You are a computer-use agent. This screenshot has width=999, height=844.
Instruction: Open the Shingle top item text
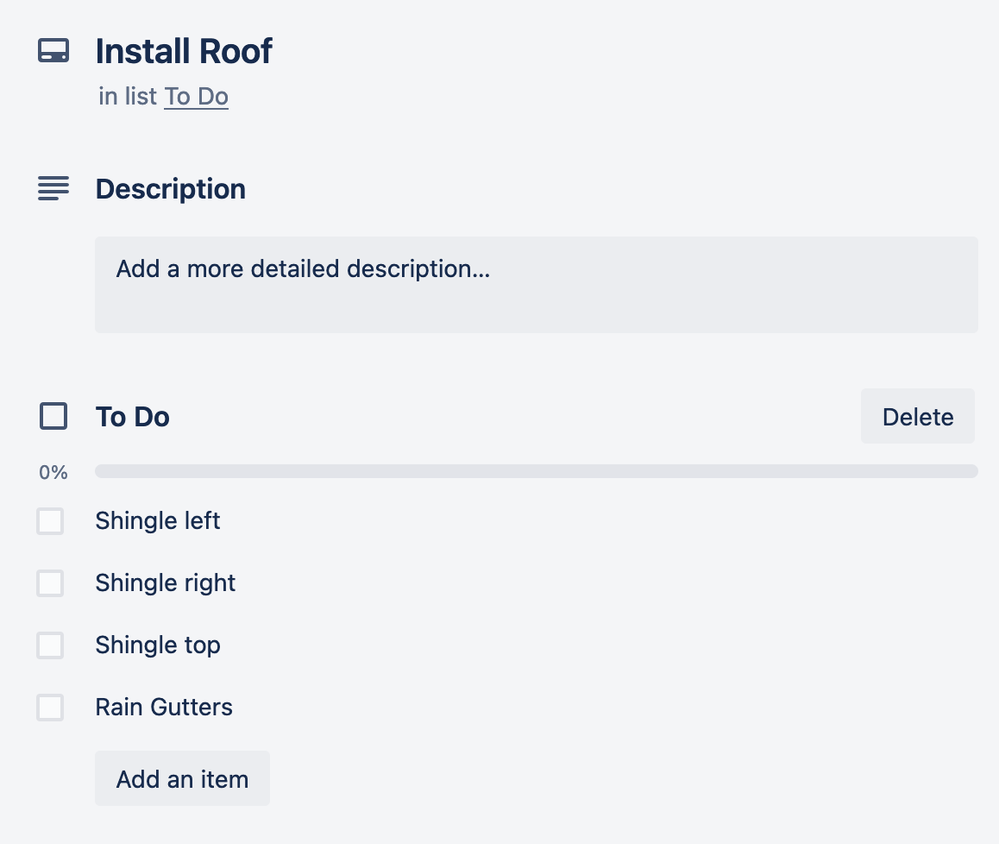coord(158,645)
